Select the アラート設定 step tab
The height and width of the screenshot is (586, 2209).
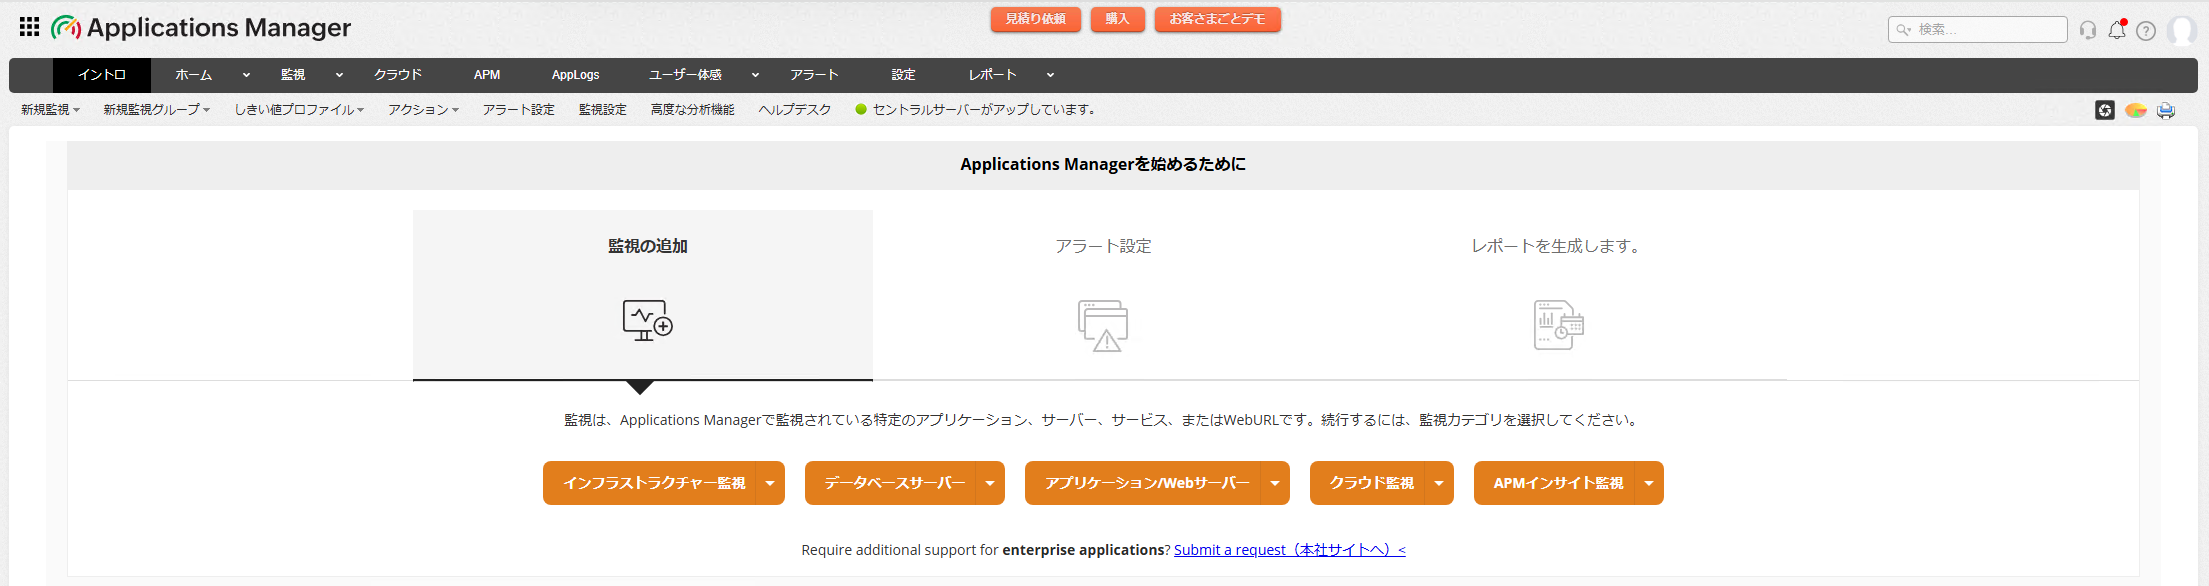pos(1103,295)
